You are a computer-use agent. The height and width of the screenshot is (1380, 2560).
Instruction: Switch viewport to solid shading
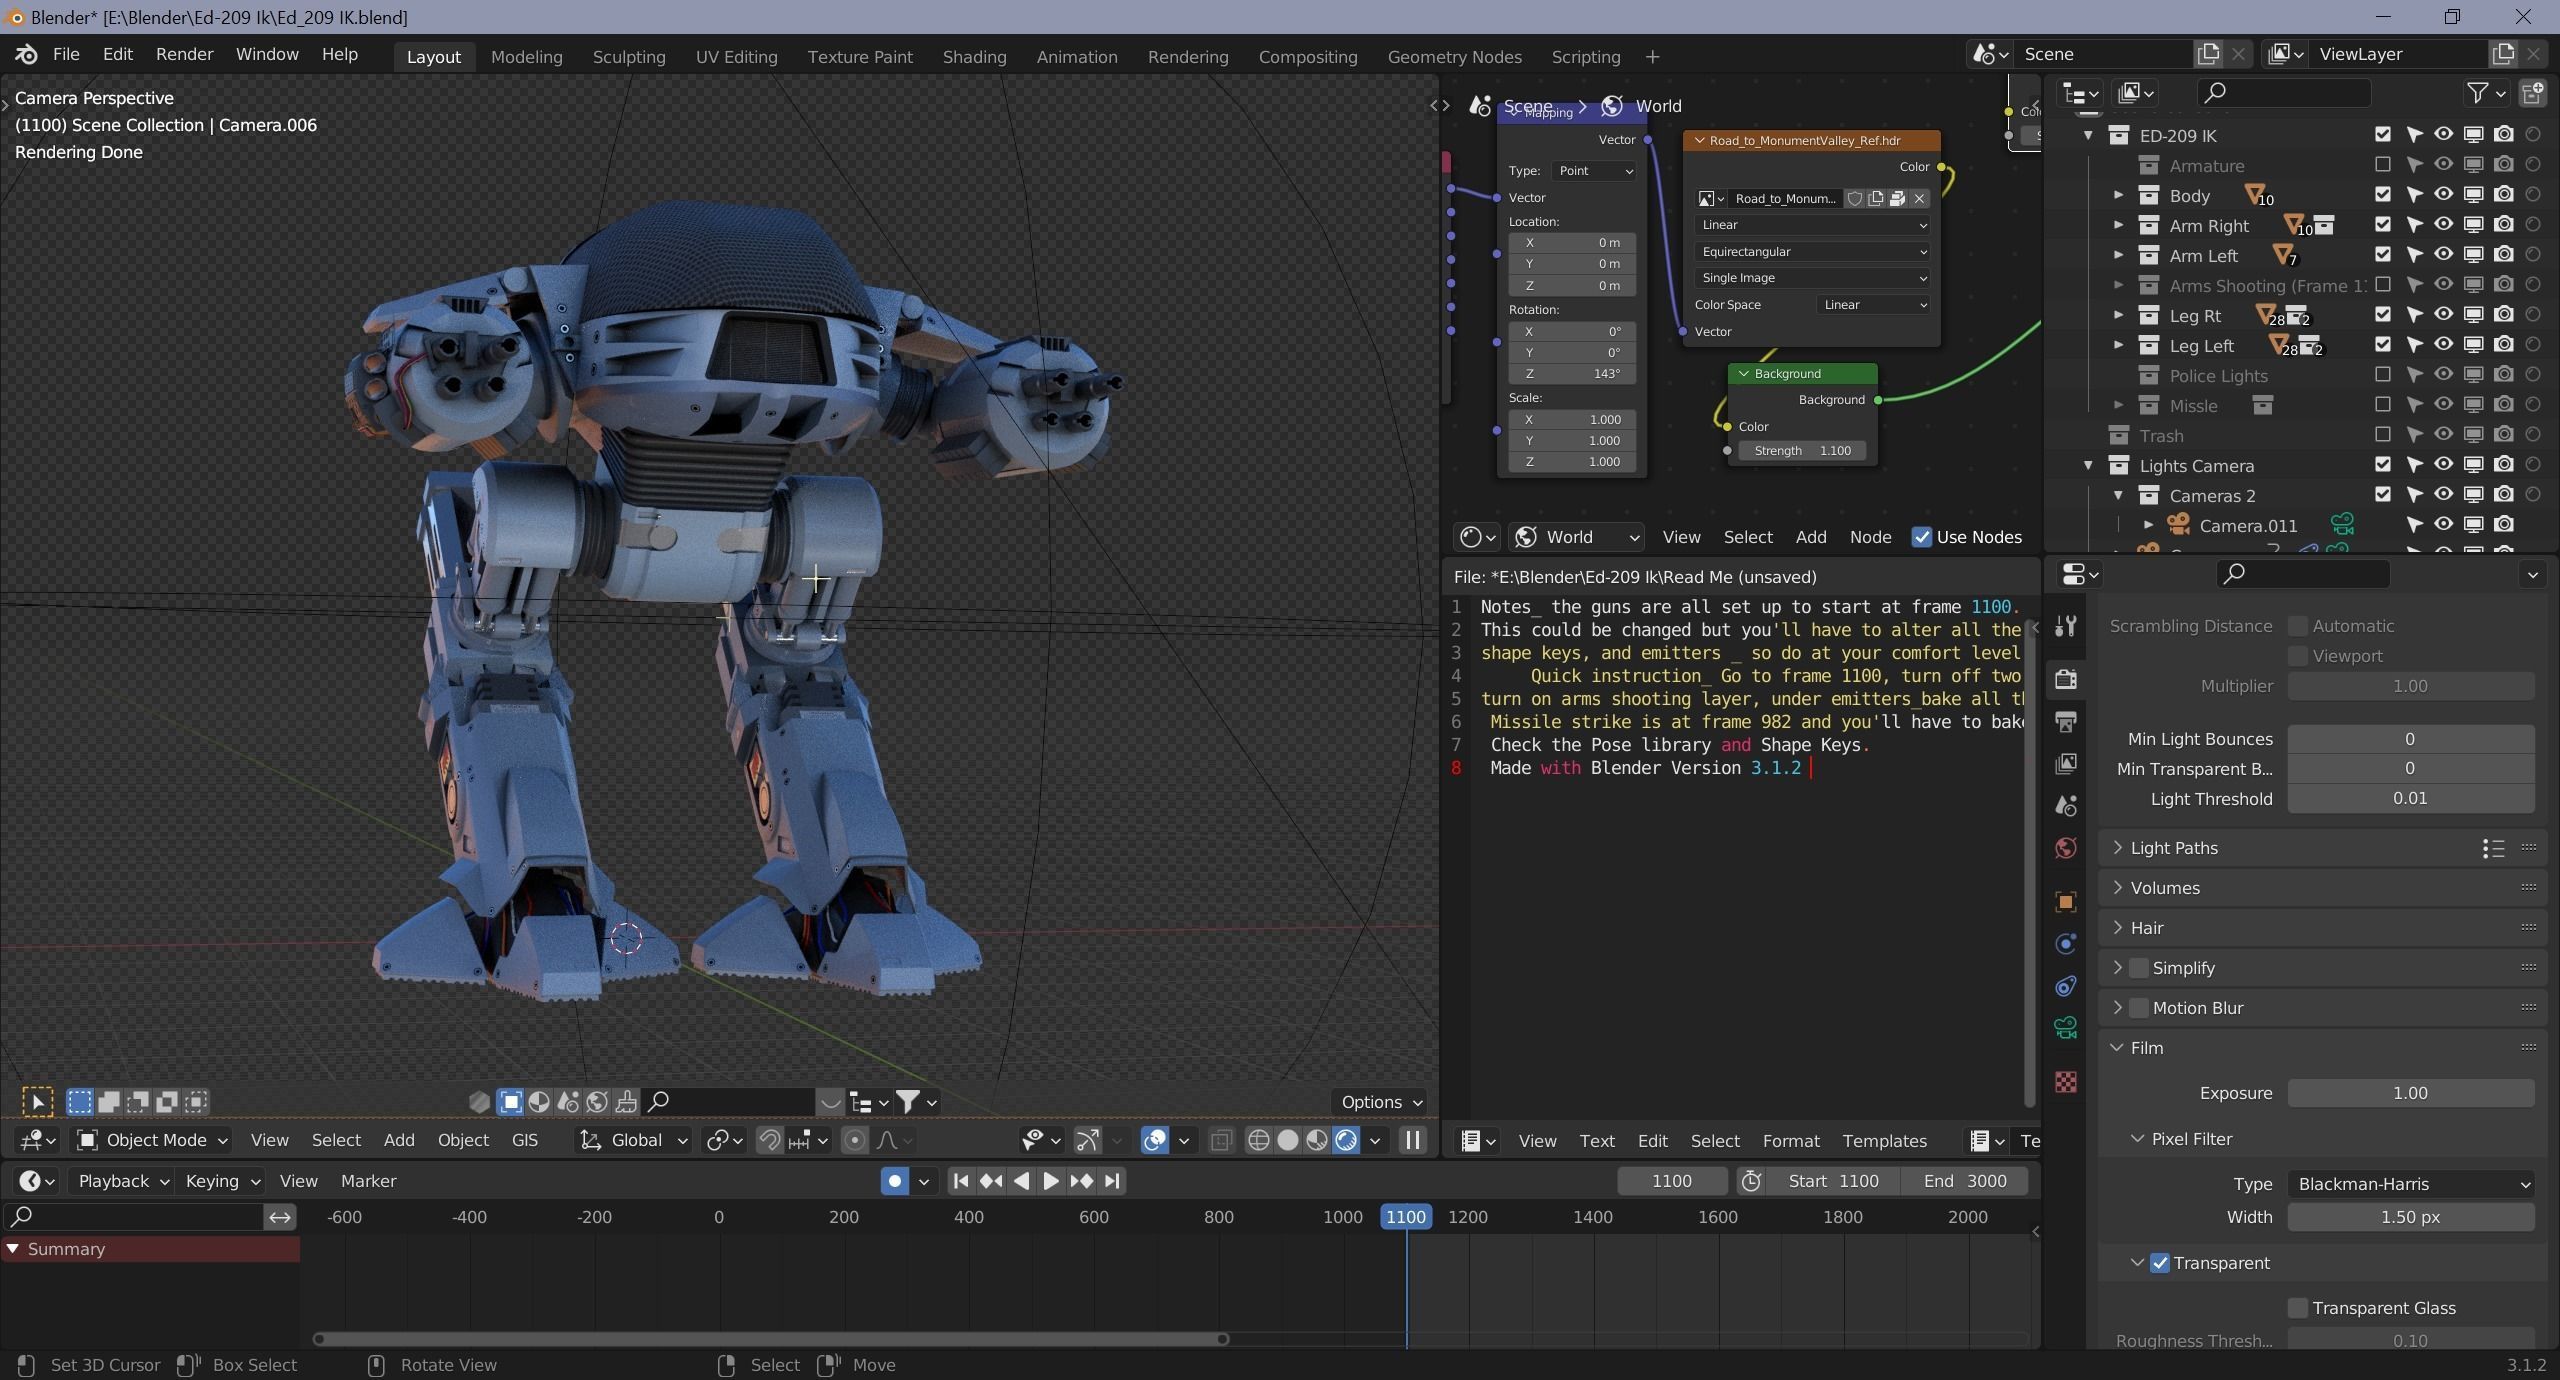pos(1288,1140)
